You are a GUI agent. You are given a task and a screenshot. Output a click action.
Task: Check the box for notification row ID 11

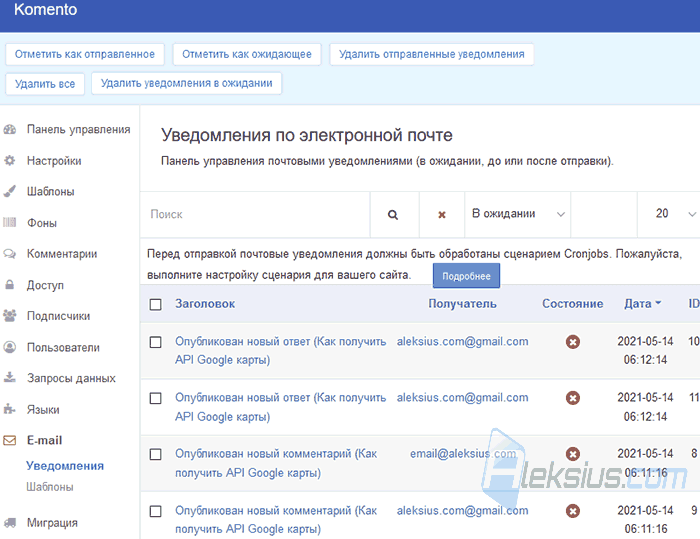[155, 398]
